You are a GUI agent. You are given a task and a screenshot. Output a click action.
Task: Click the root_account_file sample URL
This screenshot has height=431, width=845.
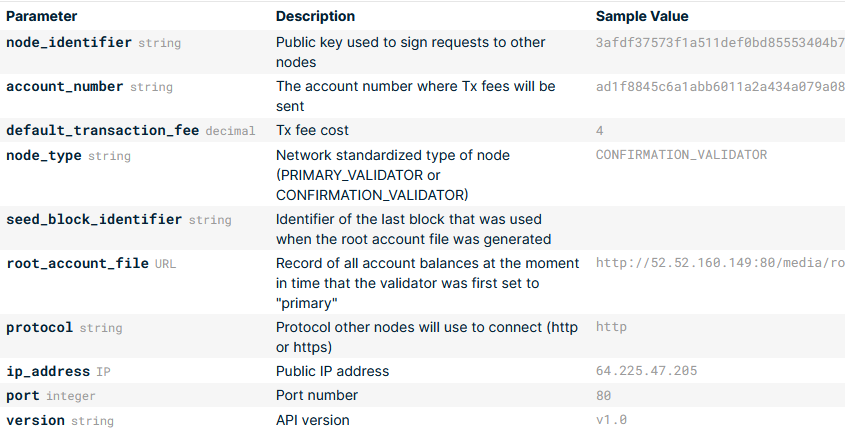click(x=719, y=264)
